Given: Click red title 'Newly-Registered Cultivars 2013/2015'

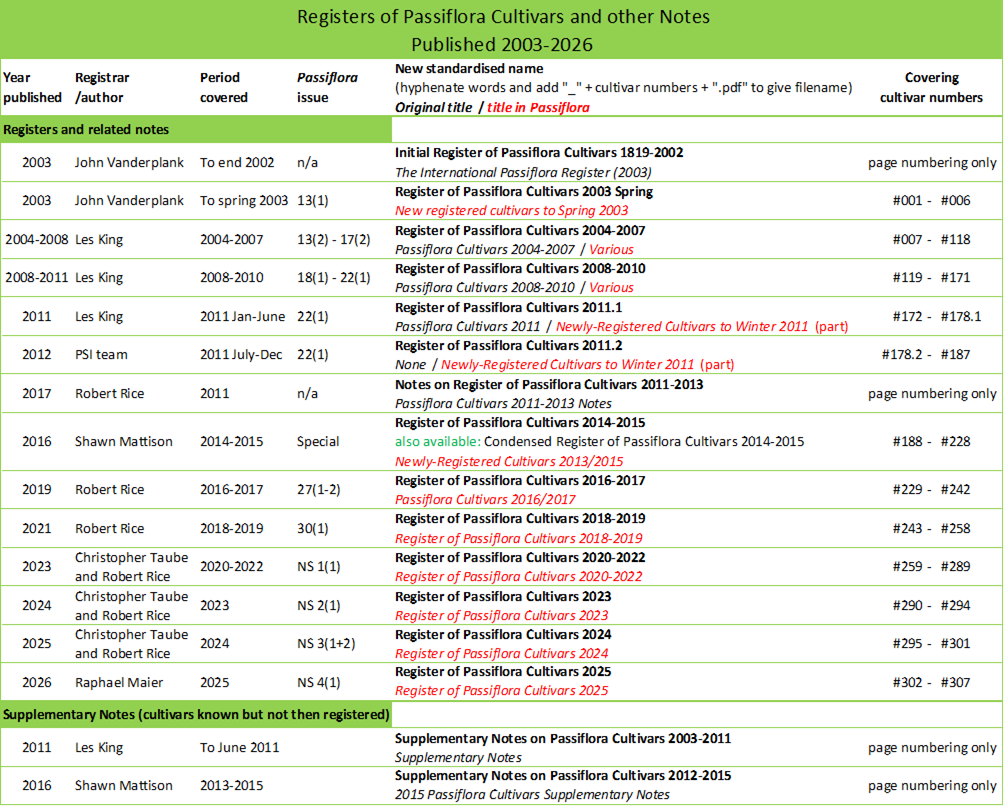Looking at the screenshot, I should [x=509, y=462].
